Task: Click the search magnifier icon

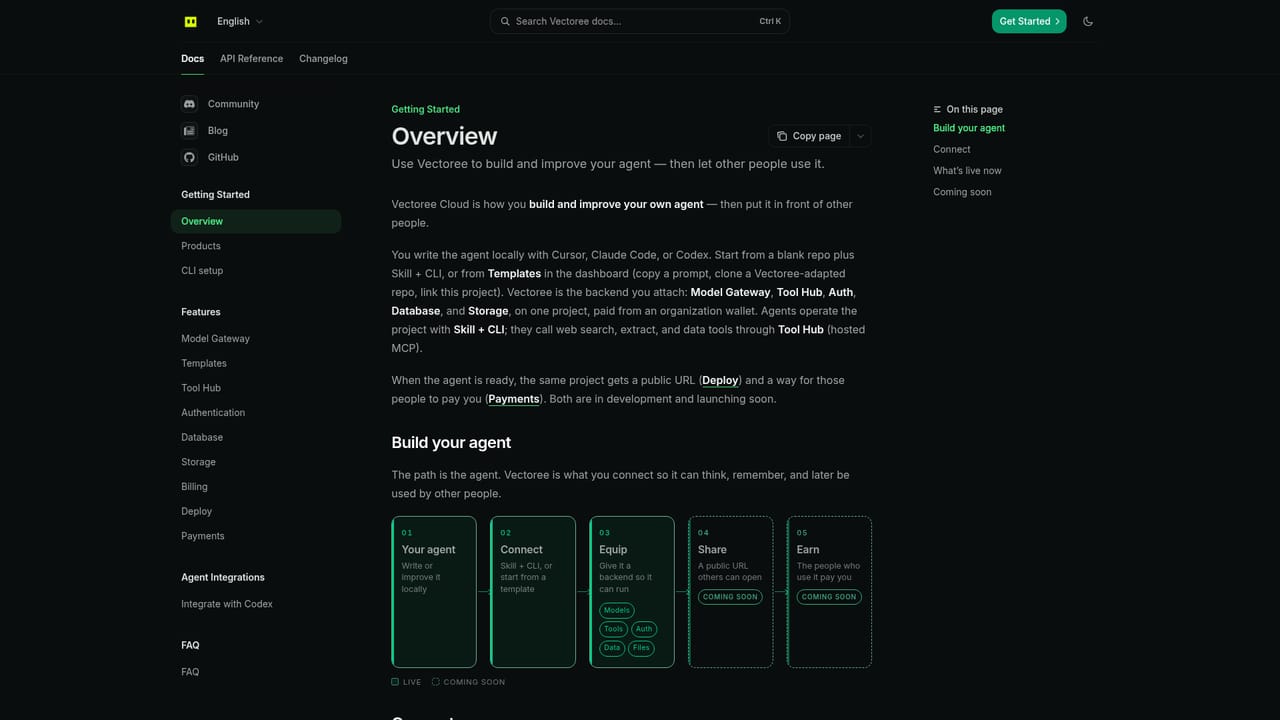Action: [505, 21]
